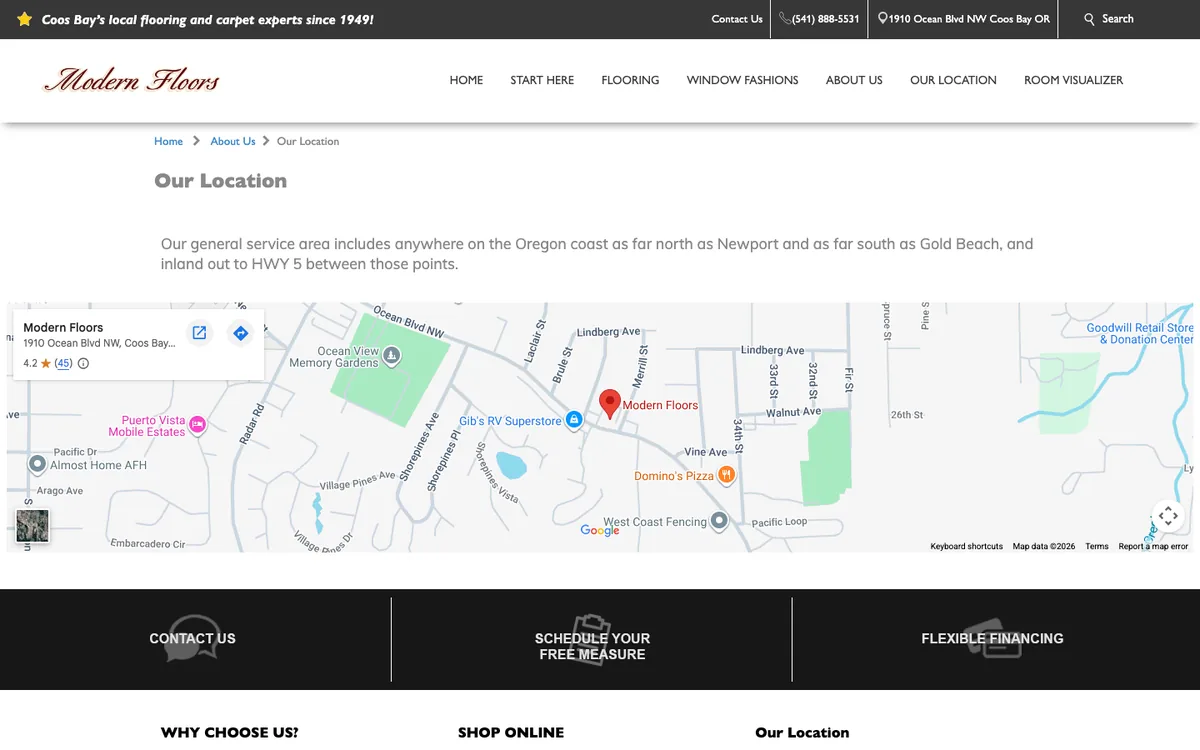Open the FLOORING menu
The height and width of the screenshot is (750, 1200).
click(x=630, y=80)
